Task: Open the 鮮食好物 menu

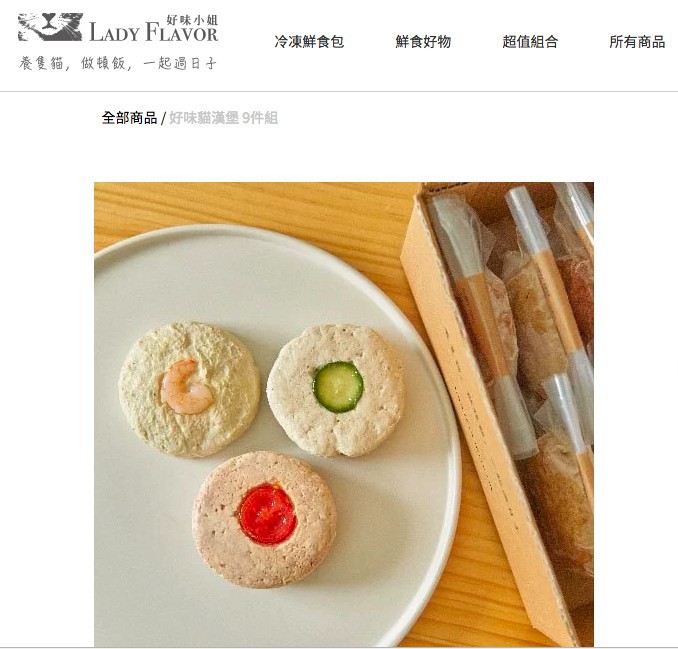Action: pos(423,42)
